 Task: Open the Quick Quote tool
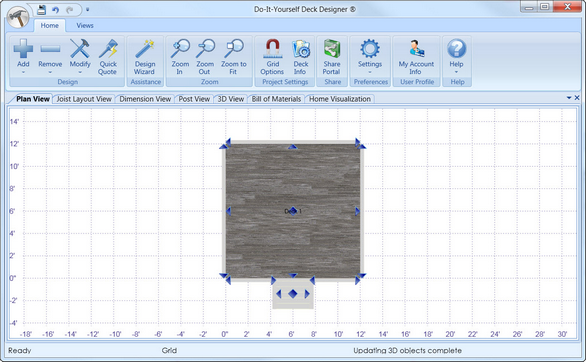(x=108, y=57)
